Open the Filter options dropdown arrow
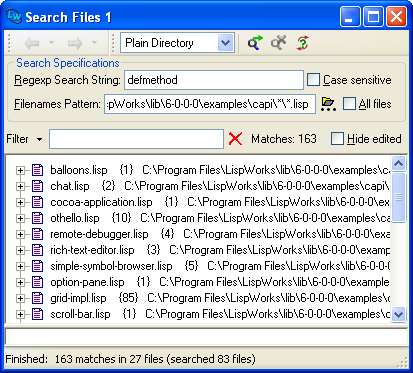The width and height of the screenshot is (413, 373). pyautogui.click(x=39, y=139)
